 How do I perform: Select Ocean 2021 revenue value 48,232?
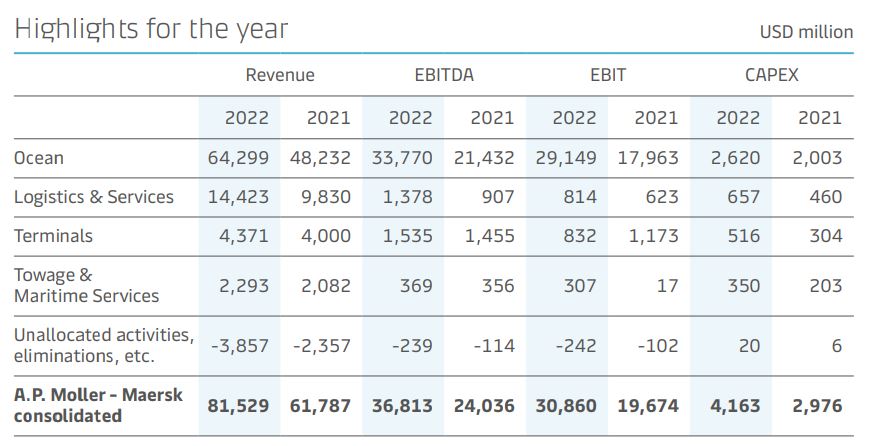click(320, 158)
